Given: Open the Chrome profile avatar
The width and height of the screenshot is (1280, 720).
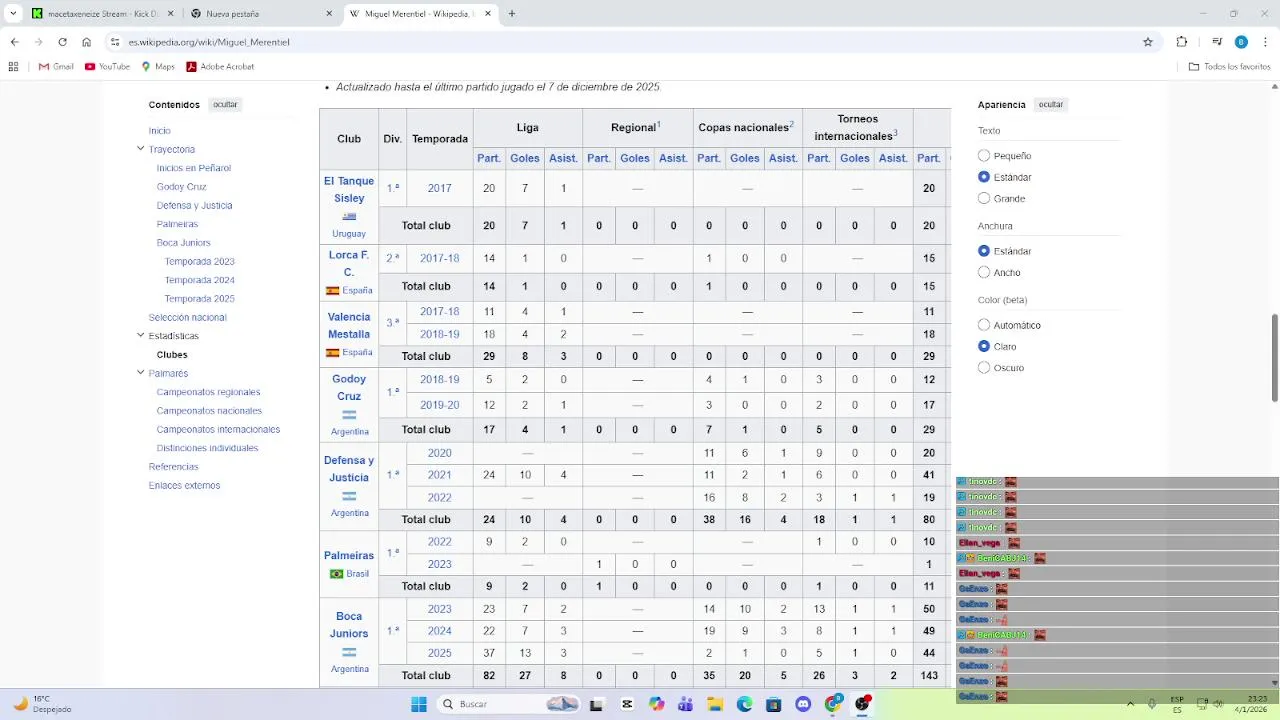Looking at the screenshot, I should click(1241, 42).
